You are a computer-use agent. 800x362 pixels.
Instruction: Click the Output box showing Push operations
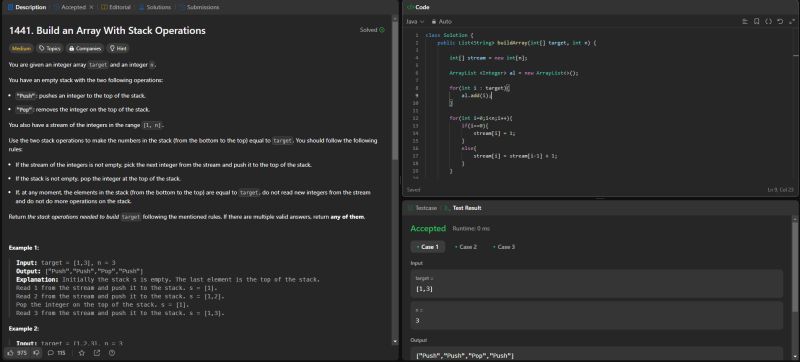[x=596, y=354]
